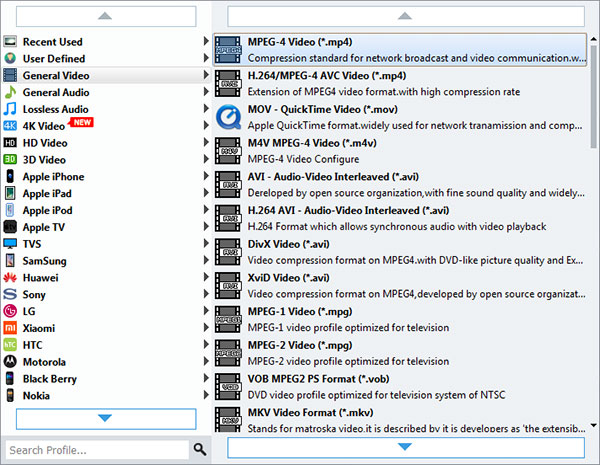This screenshot has height=465, width=600.
Task: Select the Apple iPhone category
Action: [53, 177]
